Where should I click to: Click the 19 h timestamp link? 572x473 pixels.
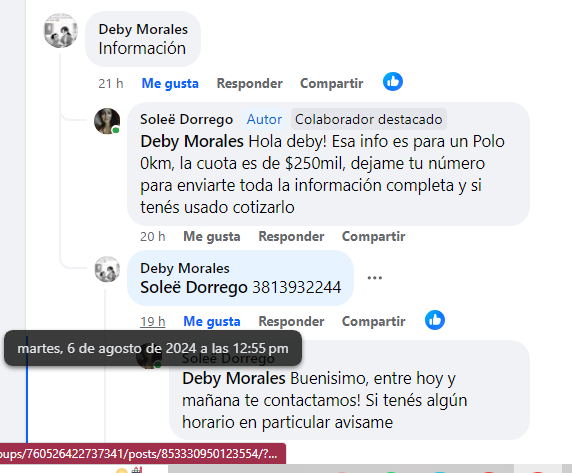[152, 321]
